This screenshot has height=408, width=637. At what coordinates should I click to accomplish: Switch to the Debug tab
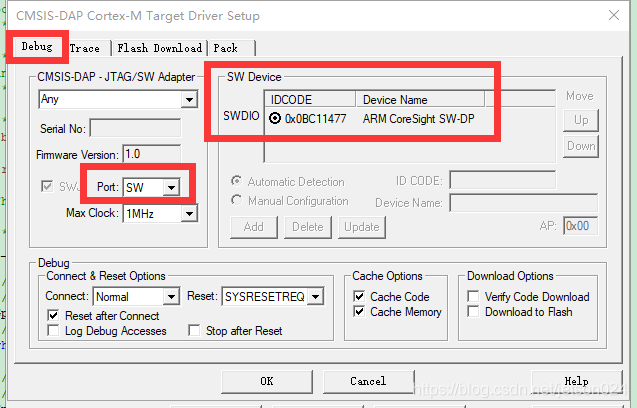(x=37, y=47)
